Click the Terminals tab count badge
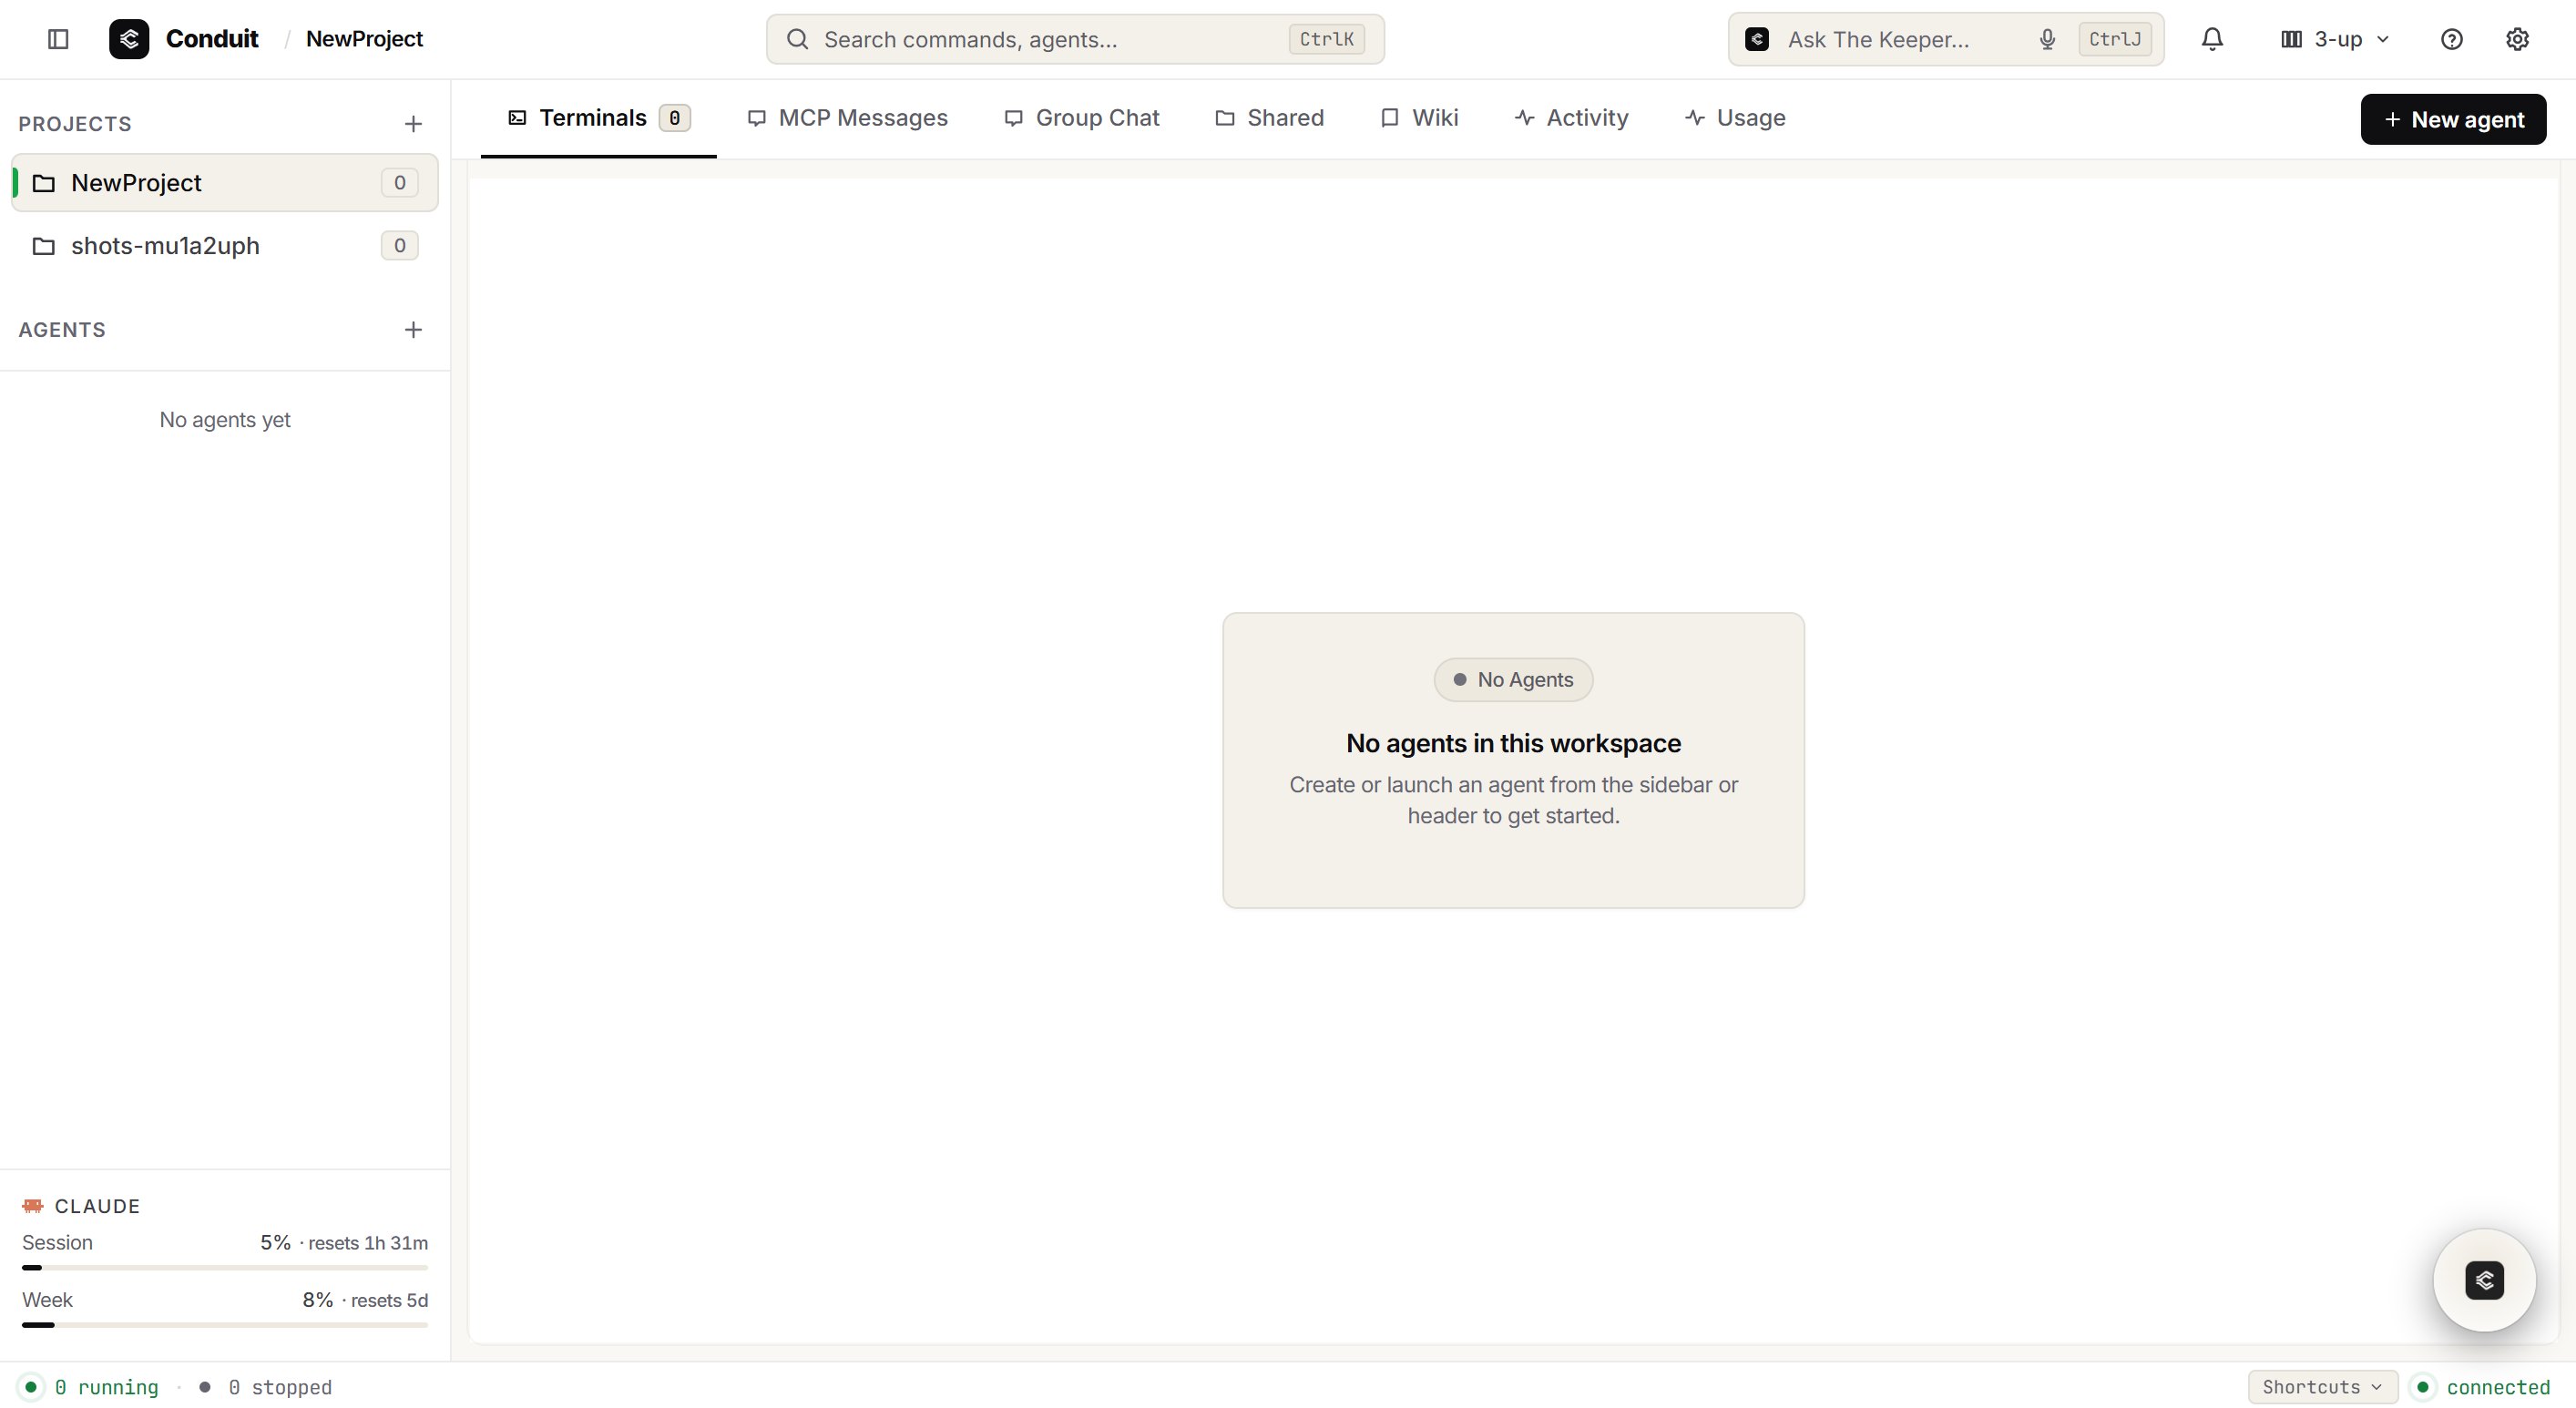 coord(674,118)
